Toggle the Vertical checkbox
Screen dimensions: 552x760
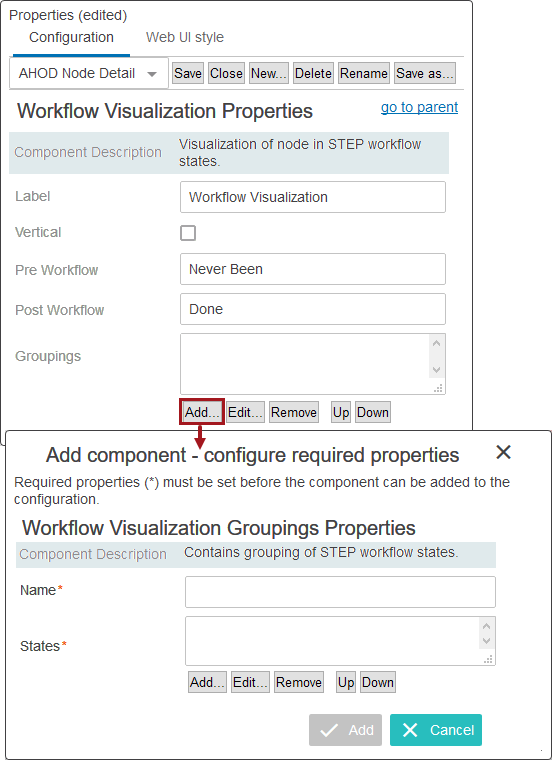(188, 233)
